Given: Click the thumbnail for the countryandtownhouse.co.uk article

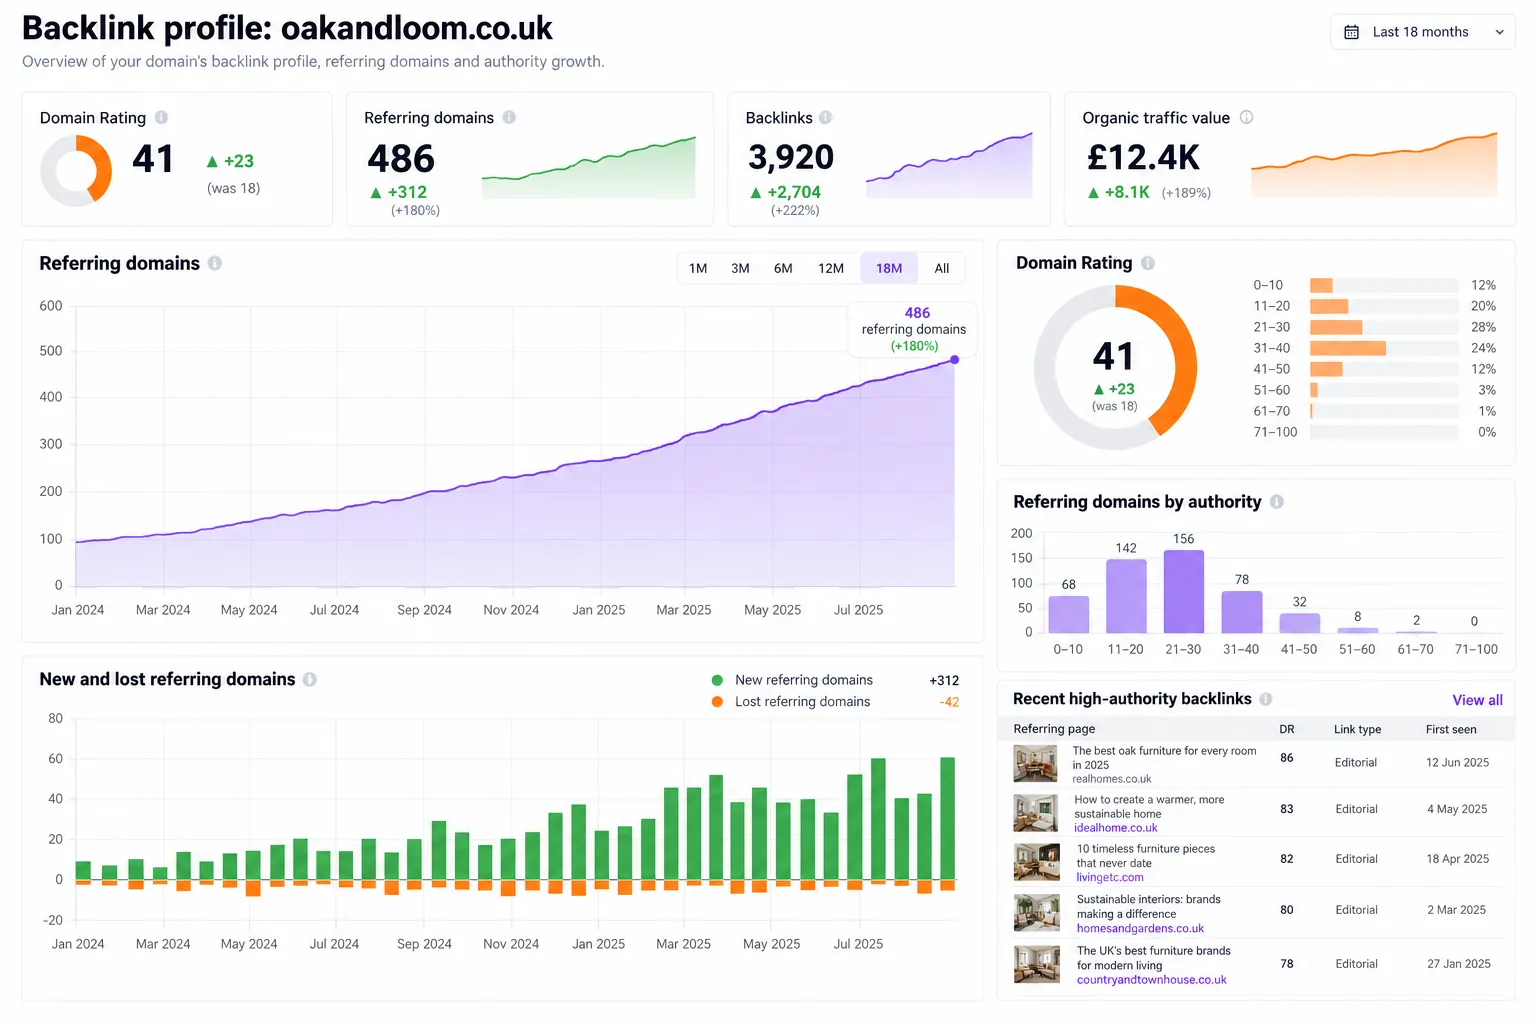Looking at the screenshot, I should (1036, 965).
